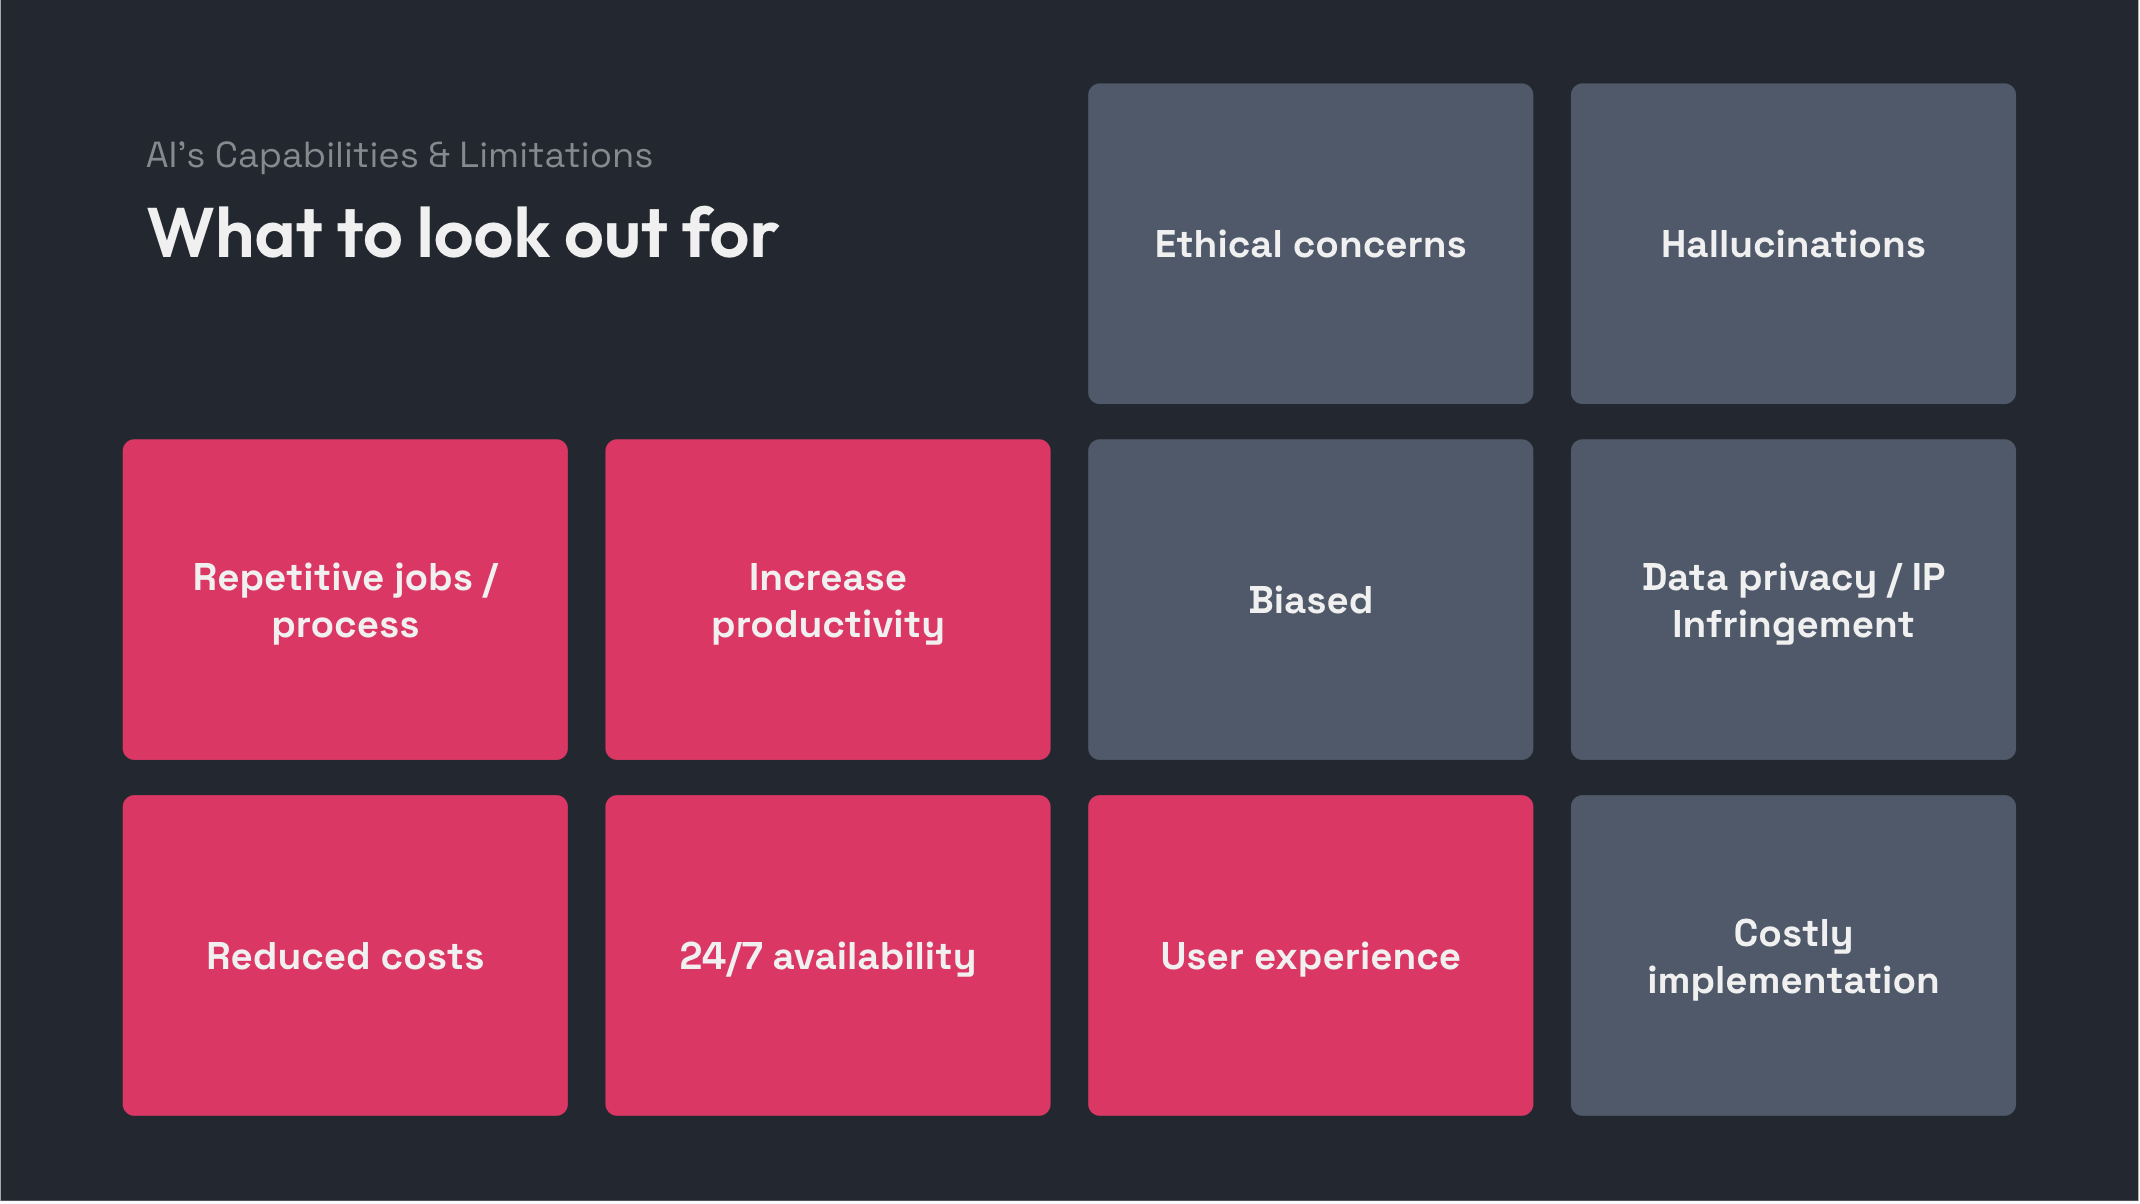Click the word "Infringement" on the grey tile
Viewport: 2140px width, 1204px height.
(x=1793, y=625)
